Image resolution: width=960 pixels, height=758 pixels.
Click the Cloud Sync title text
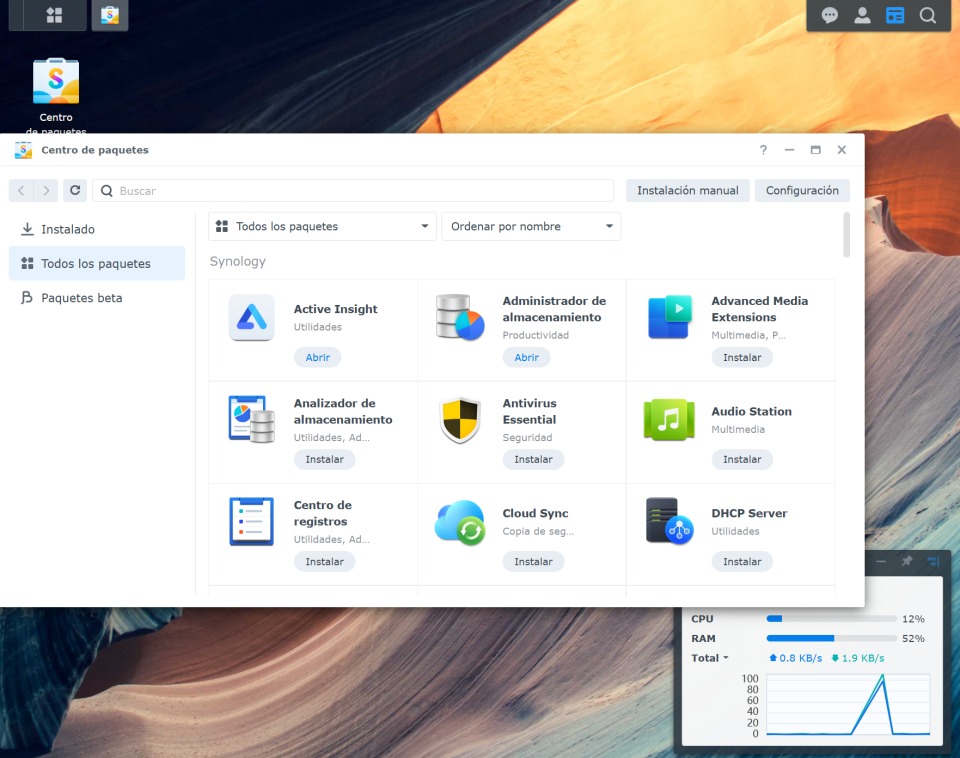535,513
